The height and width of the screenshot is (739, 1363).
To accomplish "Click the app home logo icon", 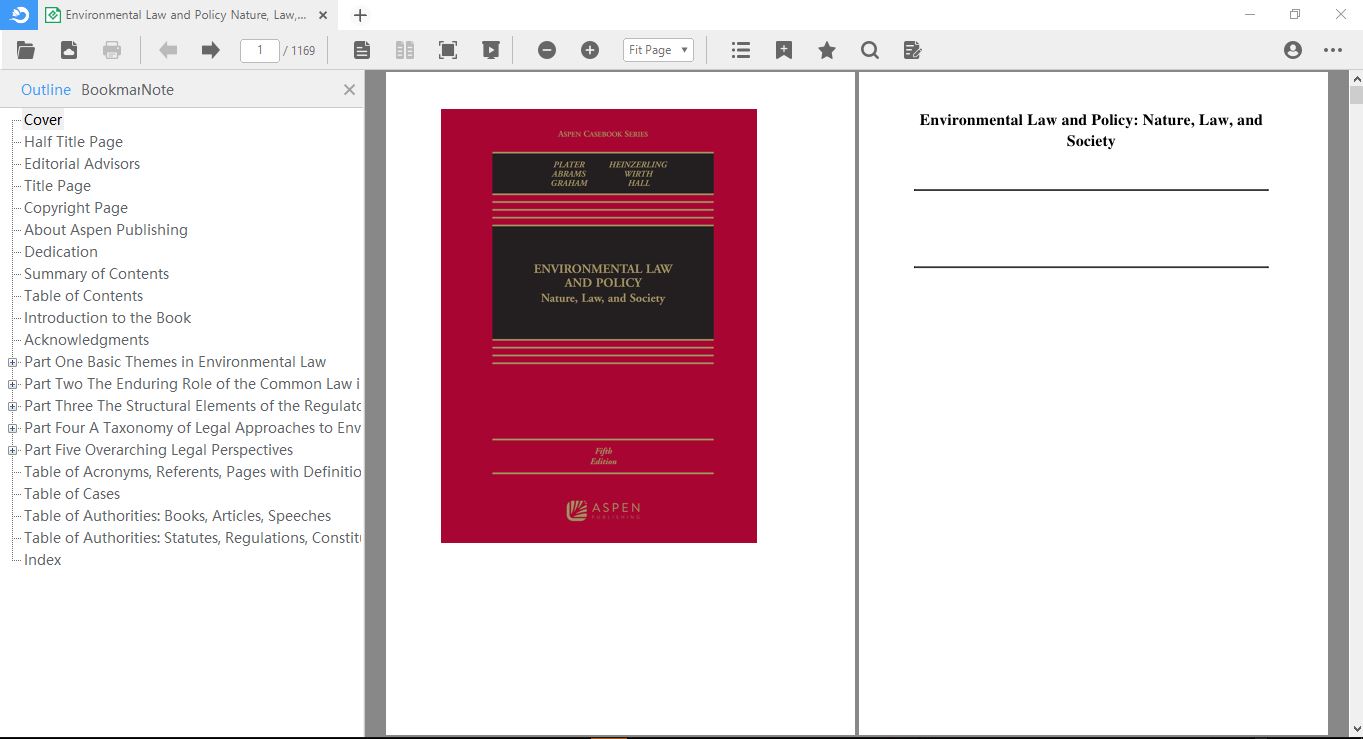I will [x=19, y=14].
